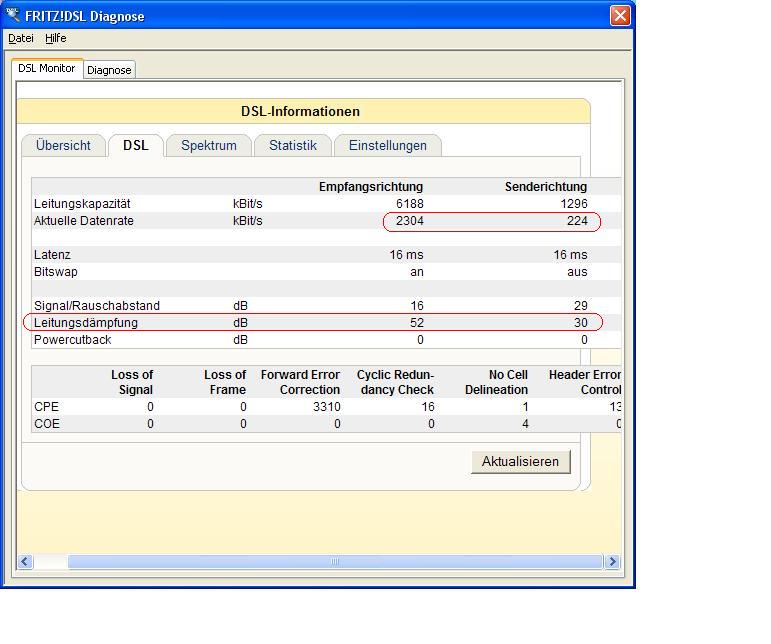
Task: Open the Hilfe menu
Action: point(56,38)
